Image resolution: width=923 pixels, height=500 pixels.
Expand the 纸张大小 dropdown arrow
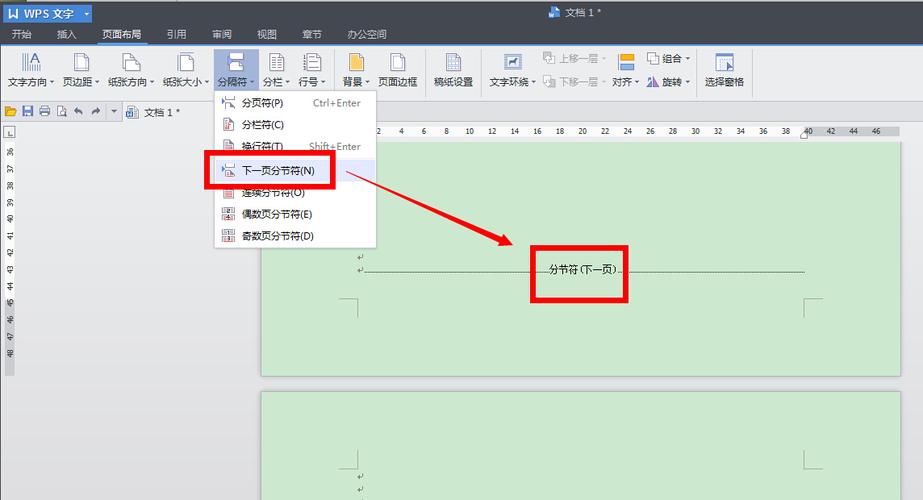(207, 82)
